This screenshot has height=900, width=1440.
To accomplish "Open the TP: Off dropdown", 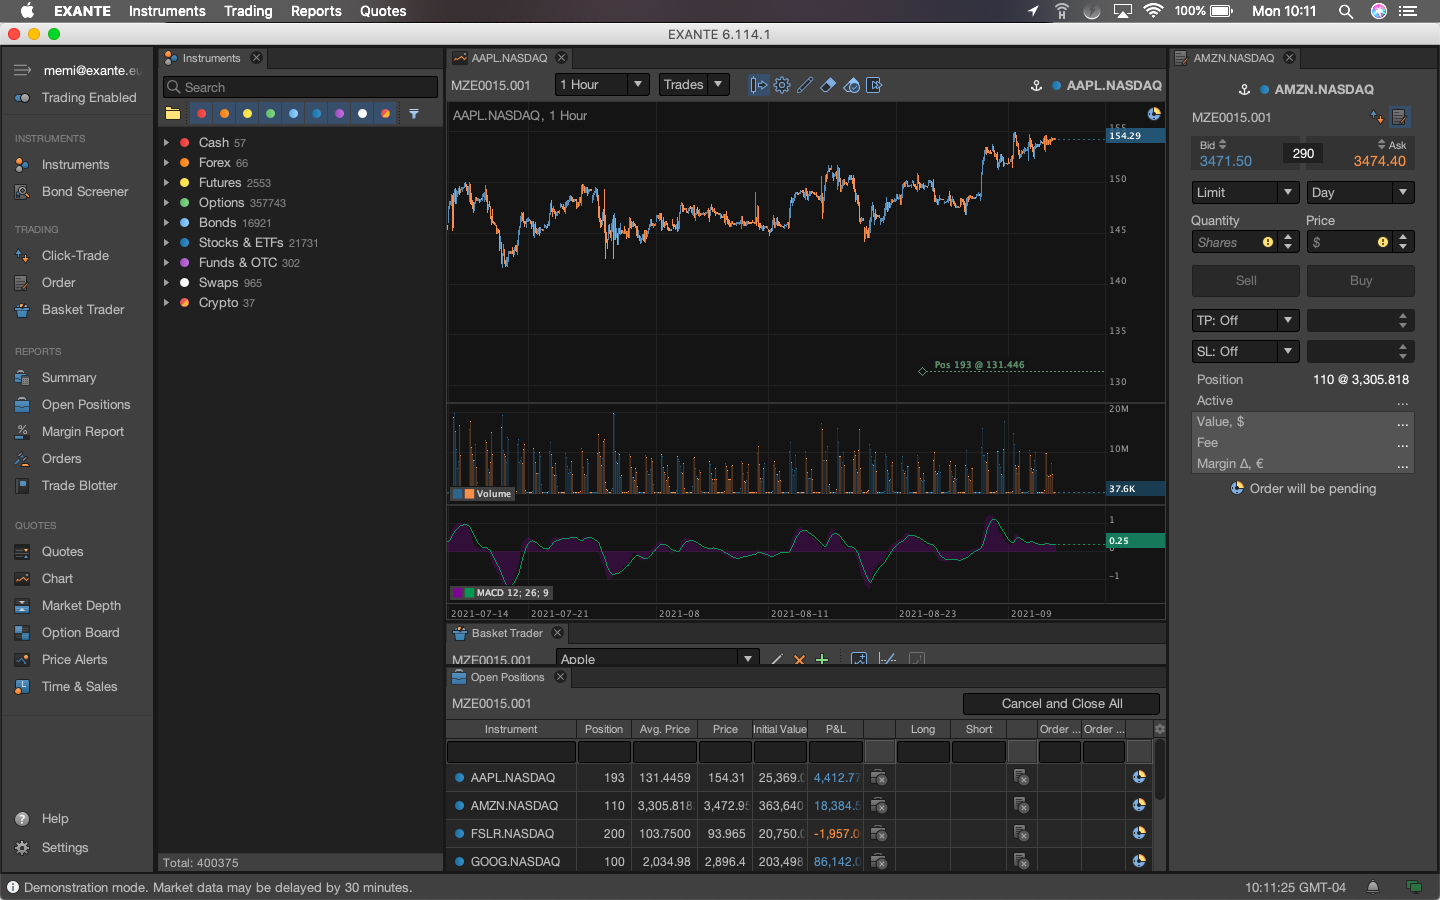I will click(x=1245, y=320).
